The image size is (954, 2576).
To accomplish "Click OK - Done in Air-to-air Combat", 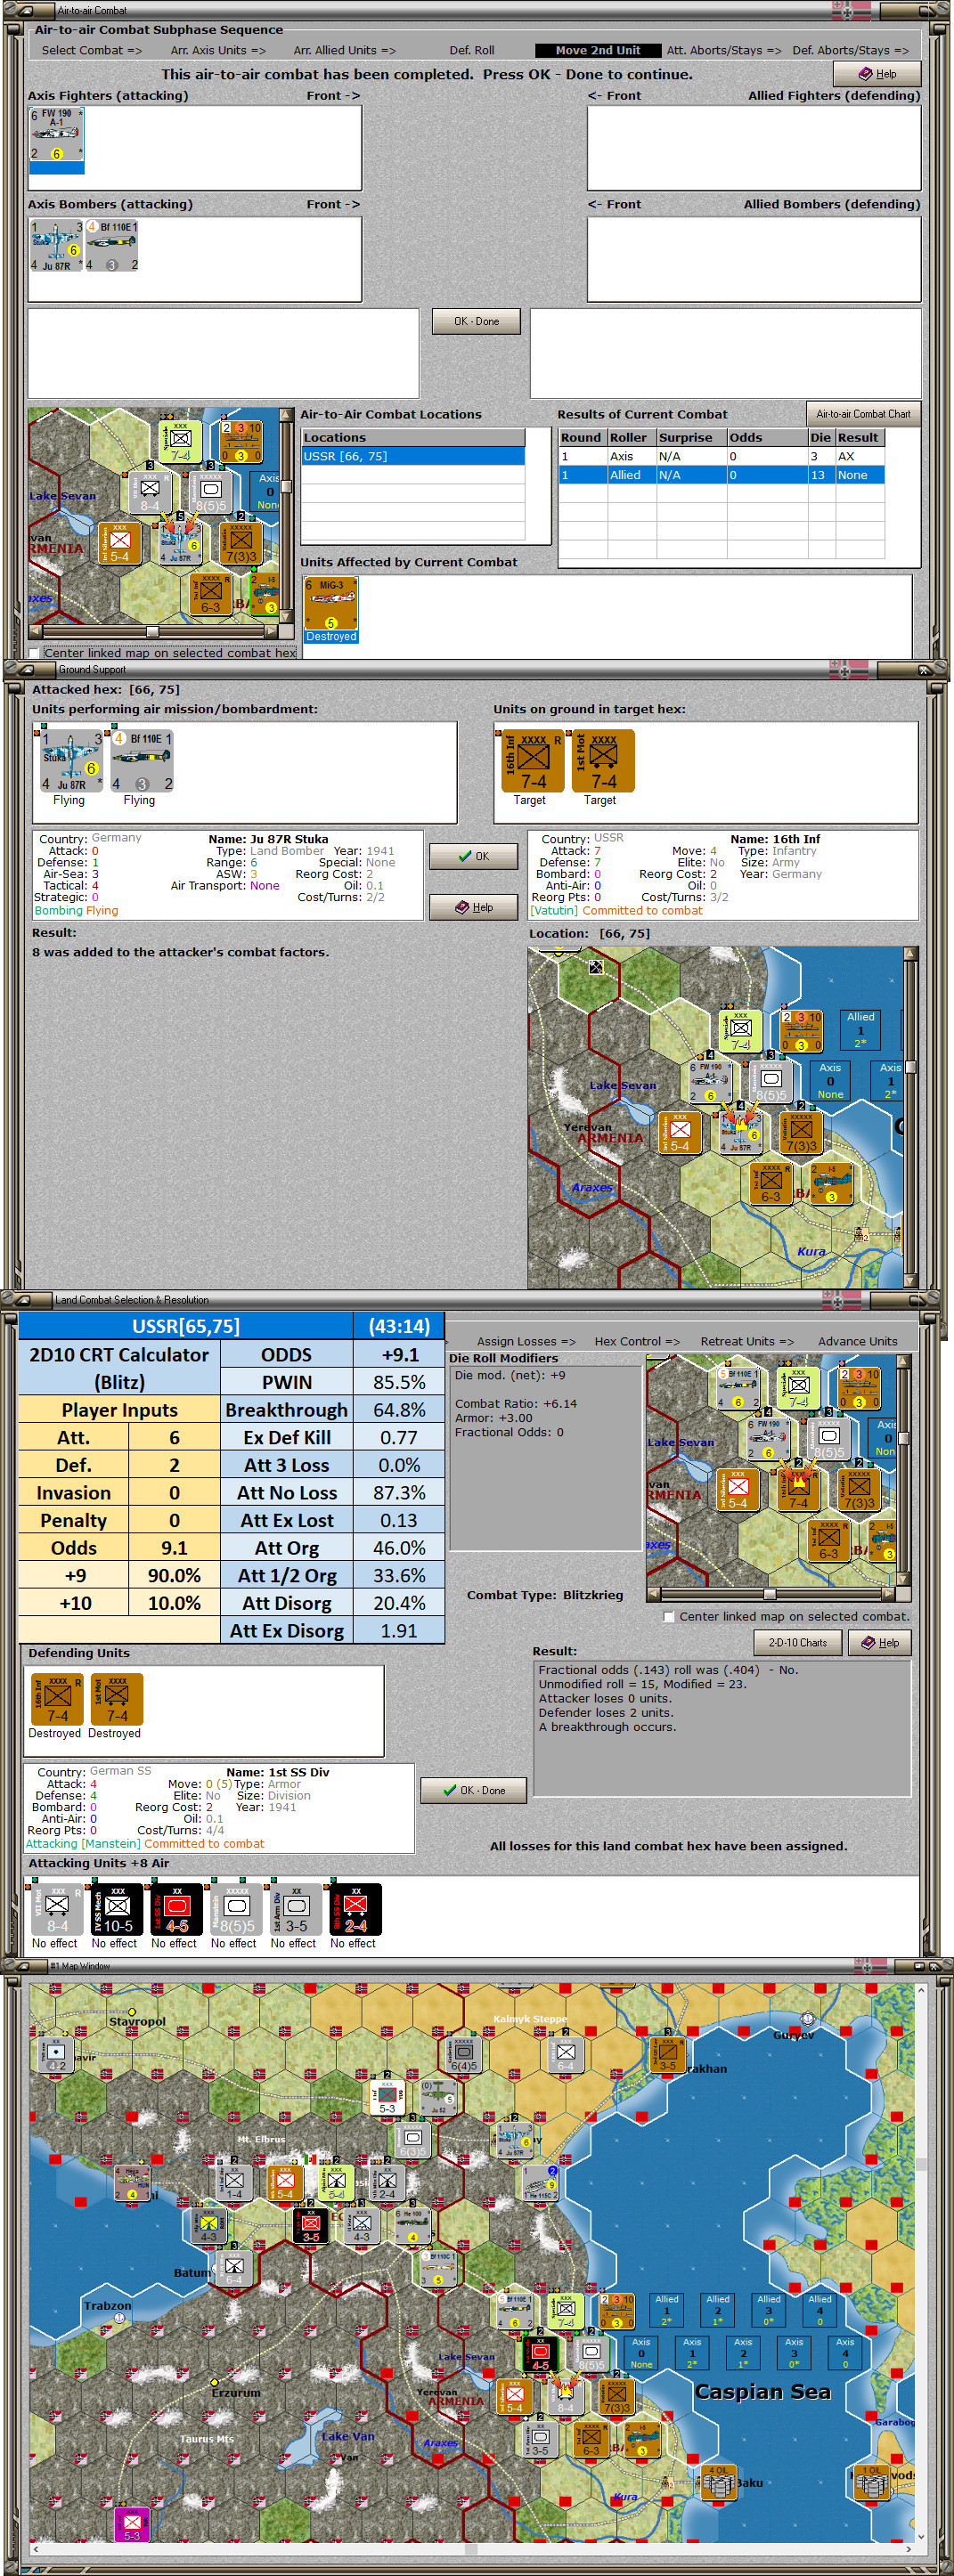I will 476,321.
